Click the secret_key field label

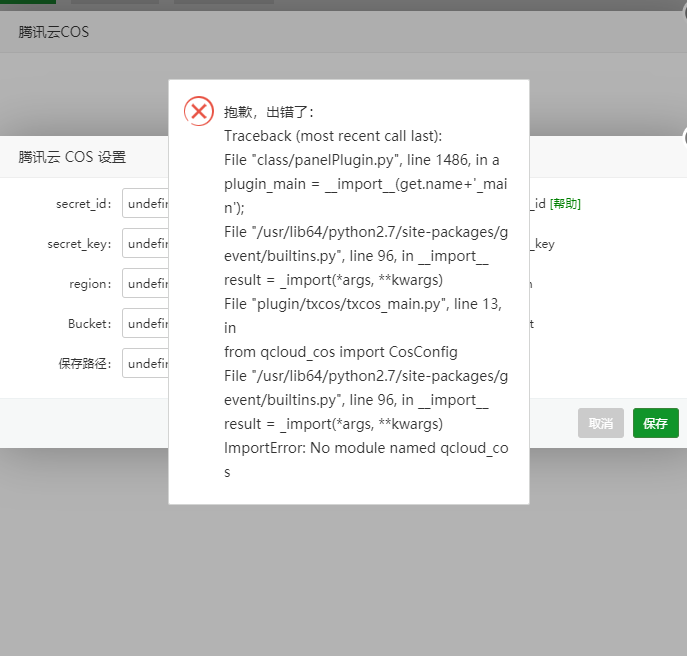pyautogui.click(x=79, y=244)
